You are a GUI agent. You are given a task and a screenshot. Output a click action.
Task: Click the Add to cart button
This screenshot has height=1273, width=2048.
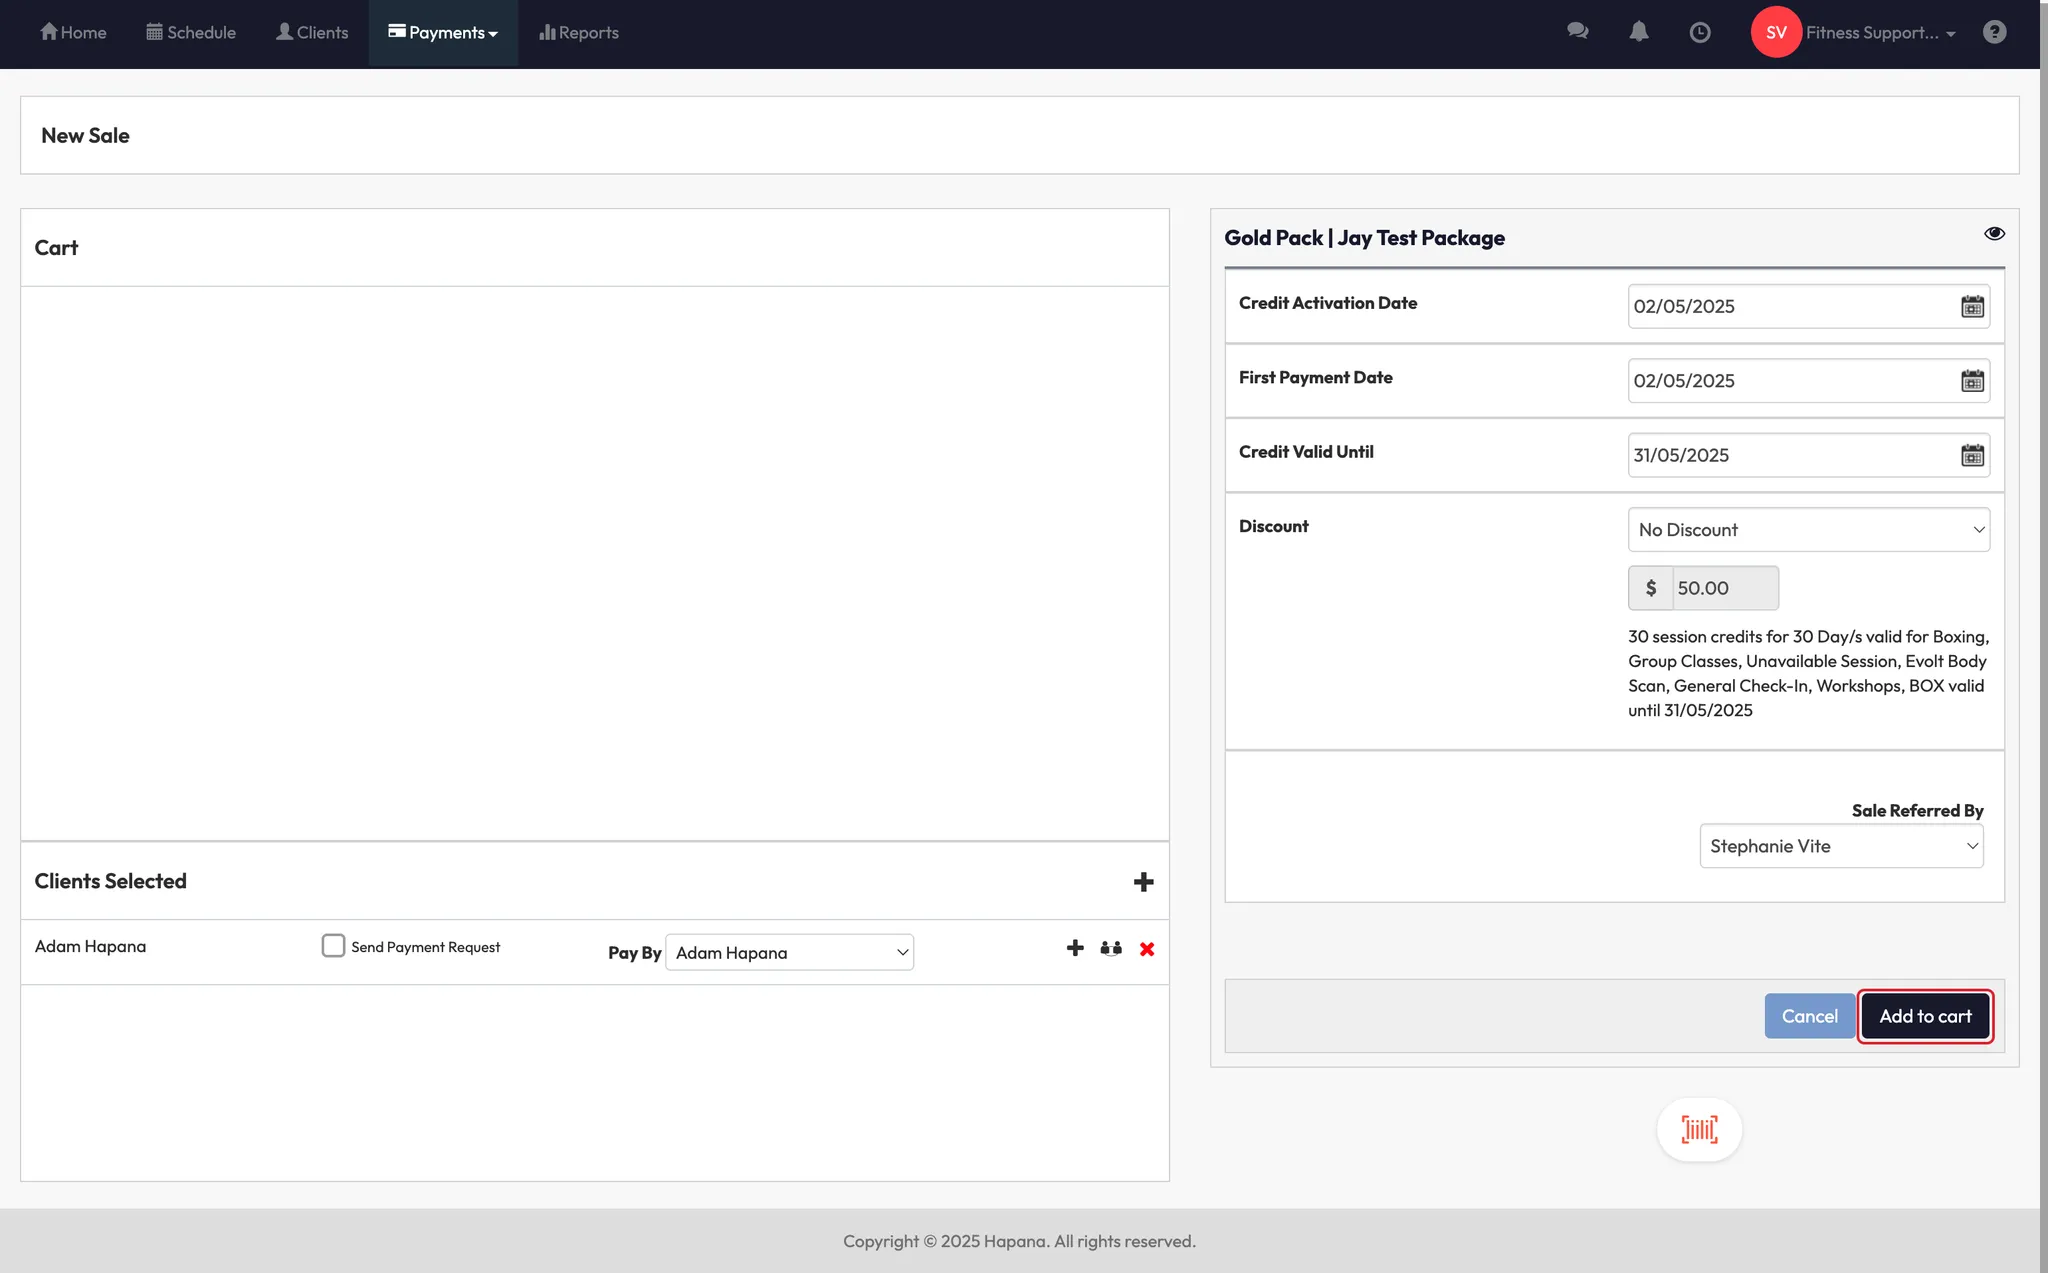pyautogui.click(x=1925, y=1016)
